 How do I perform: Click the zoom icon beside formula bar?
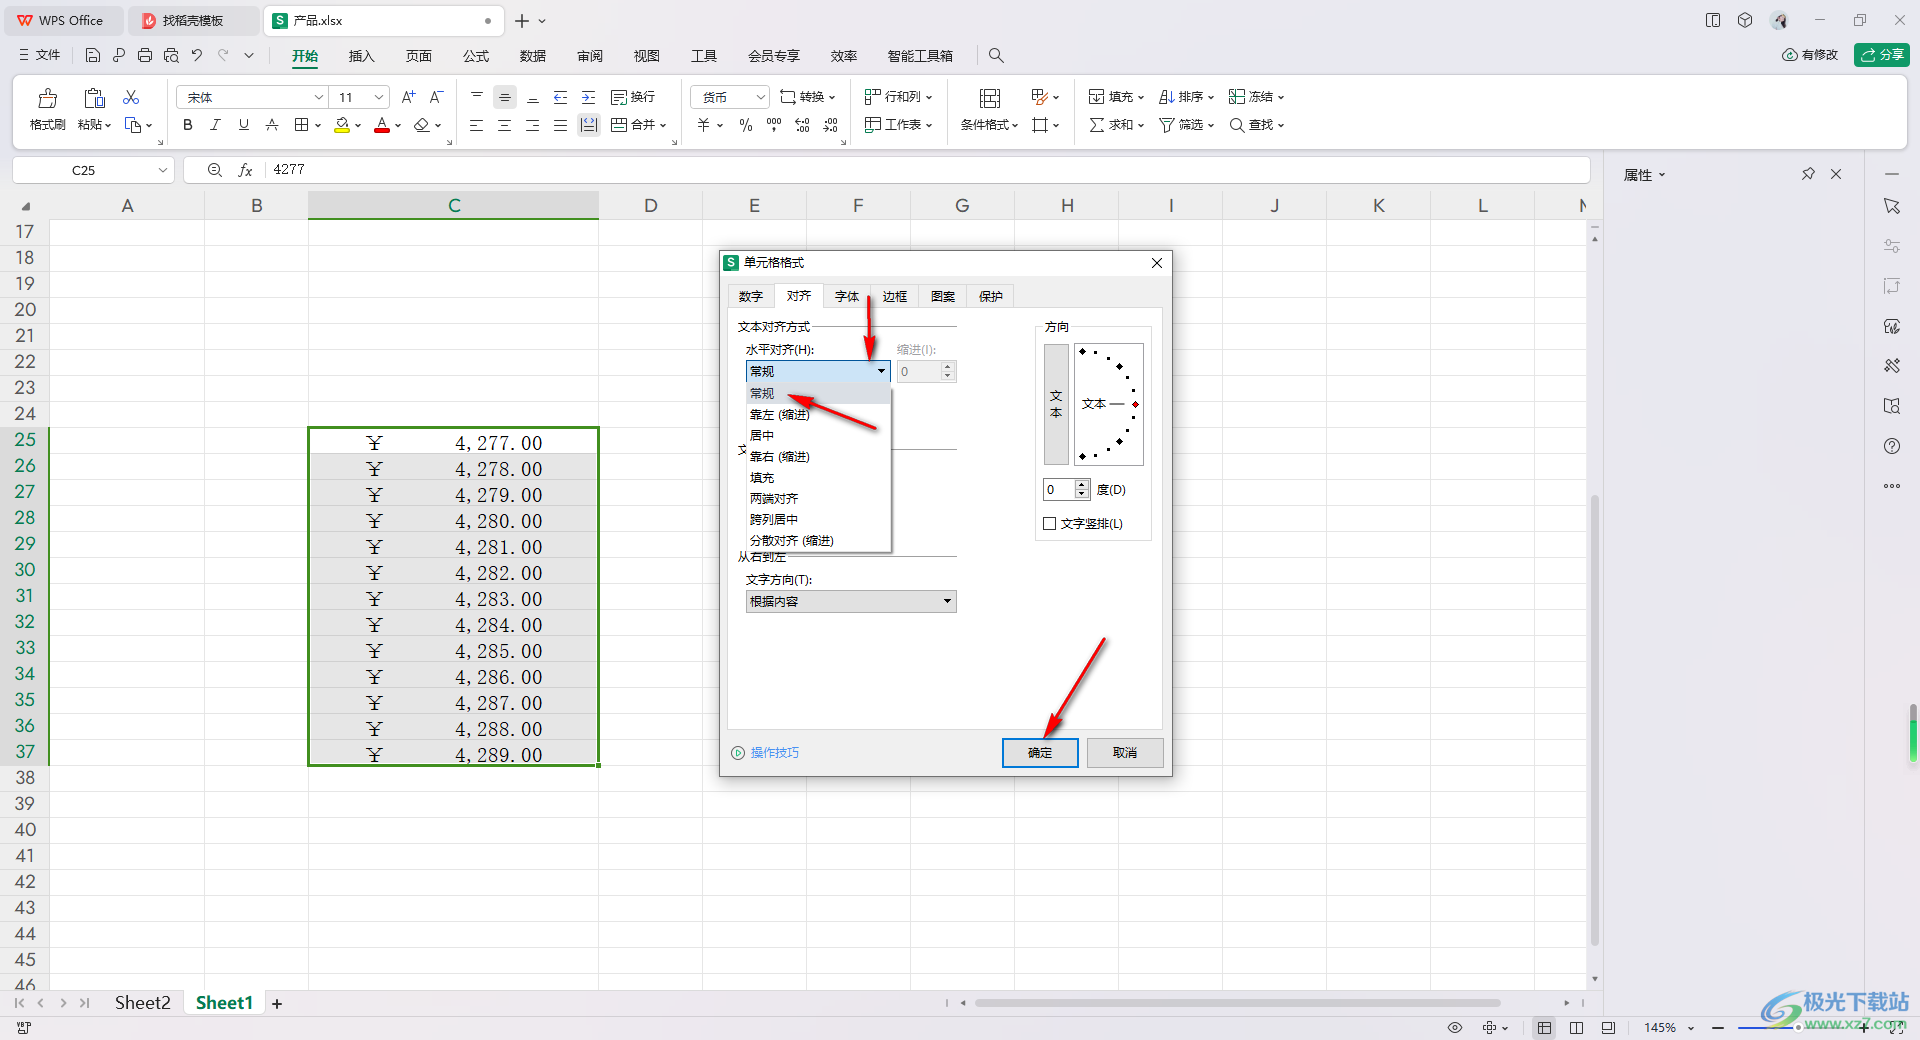tap(214, 170)
